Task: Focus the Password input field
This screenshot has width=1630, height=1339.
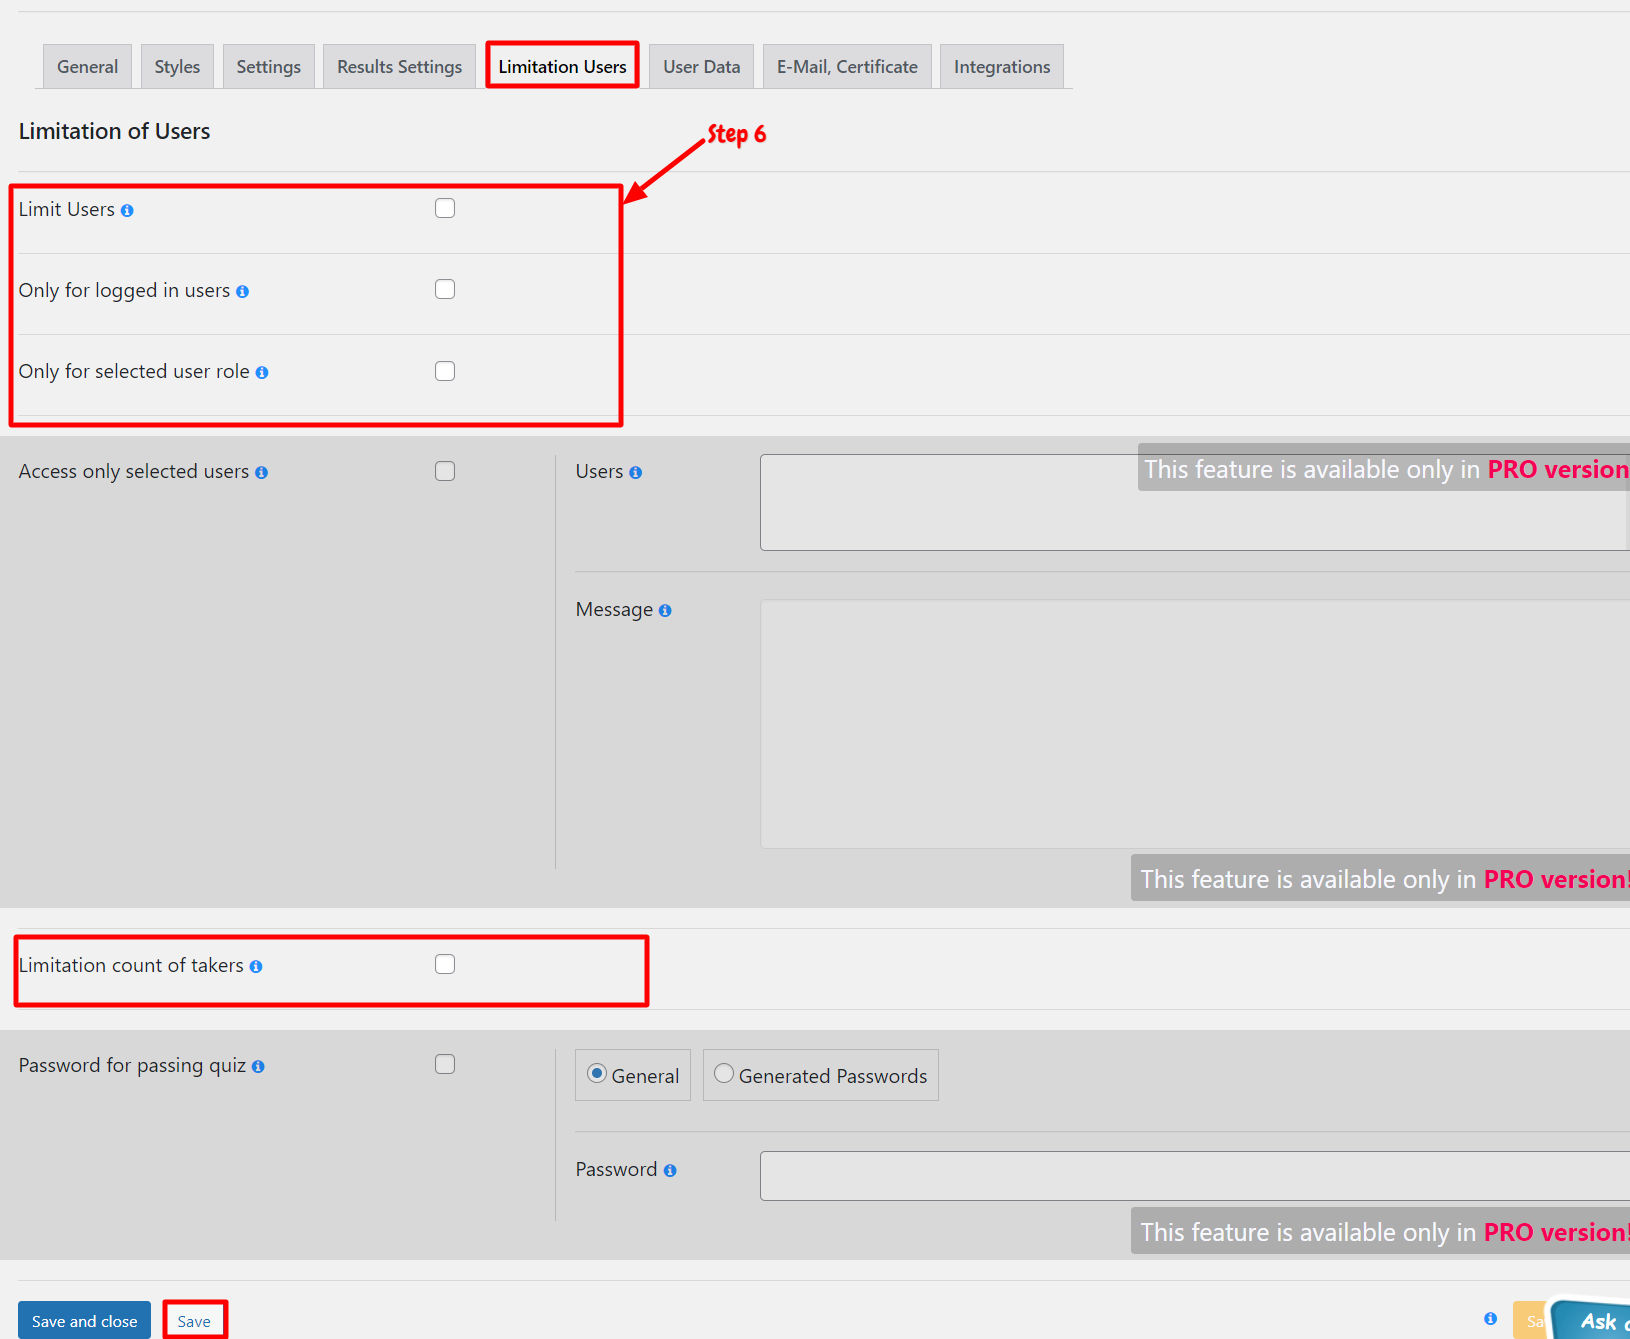Action: click(1195, 1176)
